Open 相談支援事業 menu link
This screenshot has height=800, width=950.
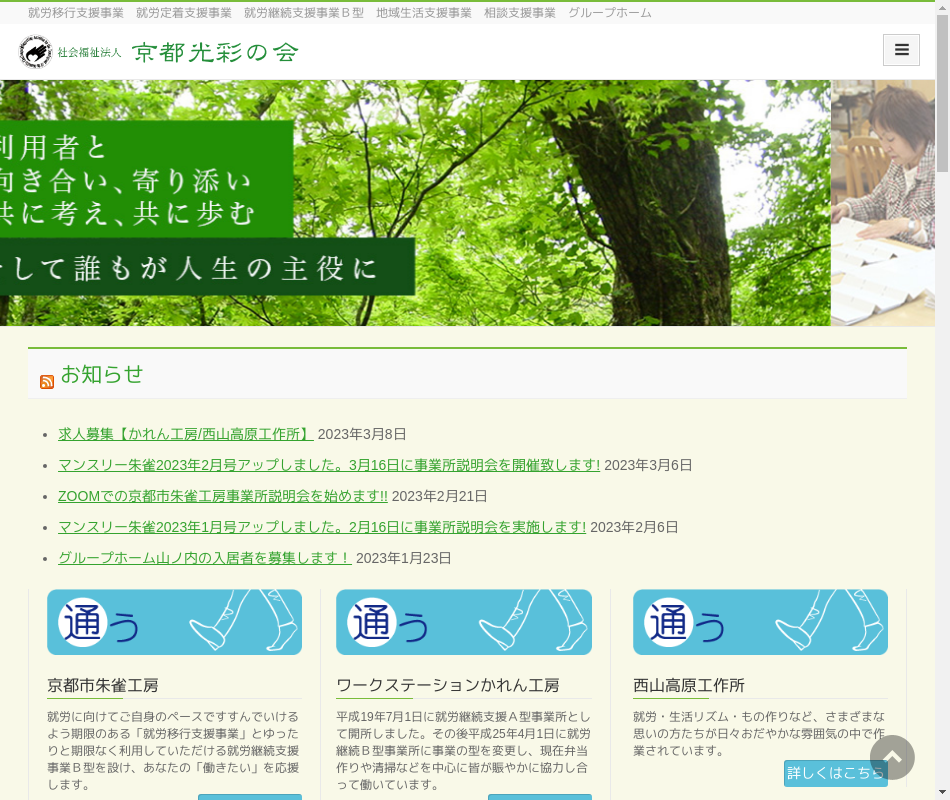(520, 13)
